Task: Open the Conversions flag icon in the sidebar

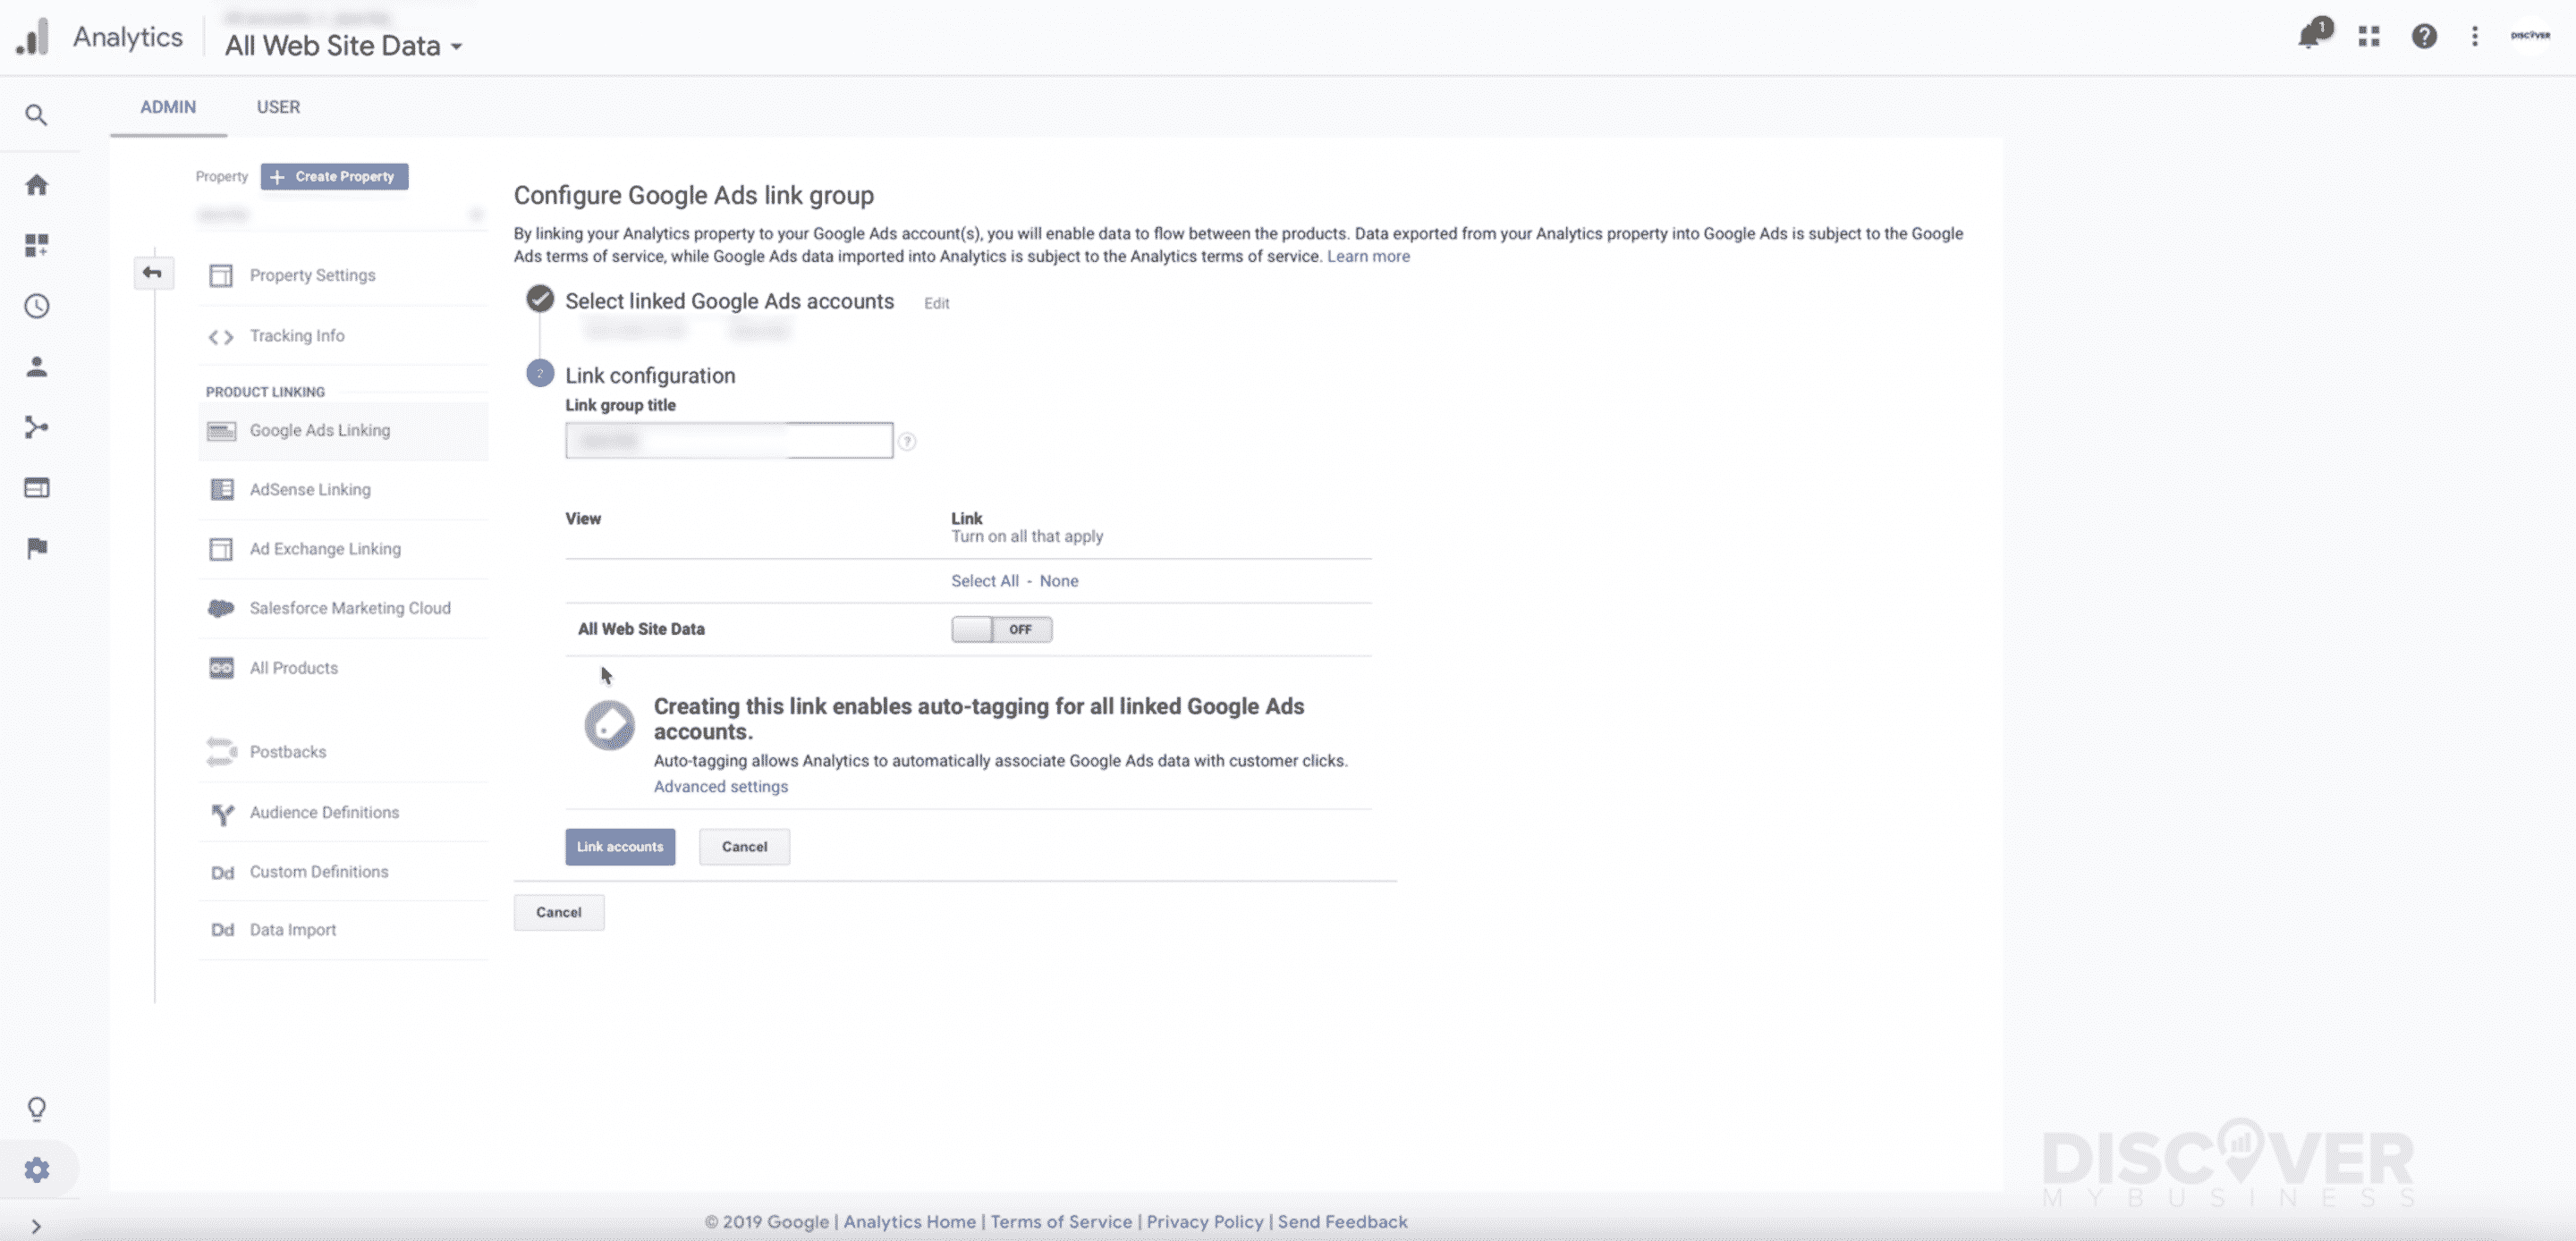Action: (x=36, y=548)
